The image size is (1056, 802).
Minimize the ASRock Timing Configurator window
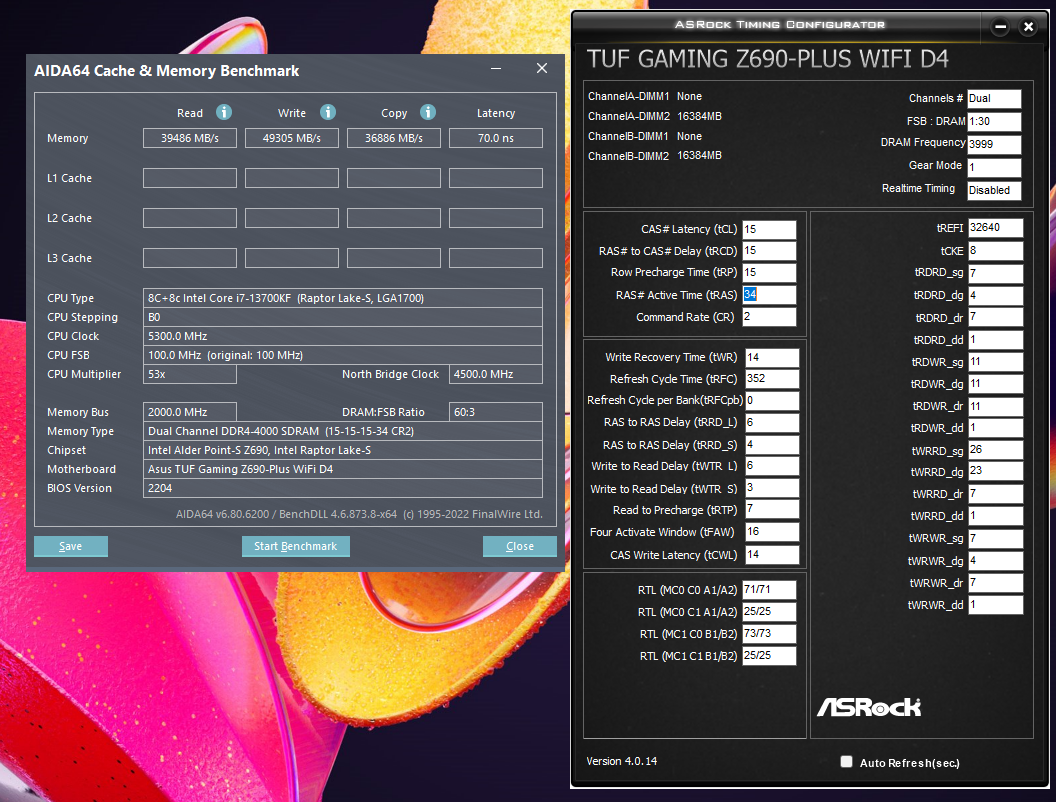1000,27
